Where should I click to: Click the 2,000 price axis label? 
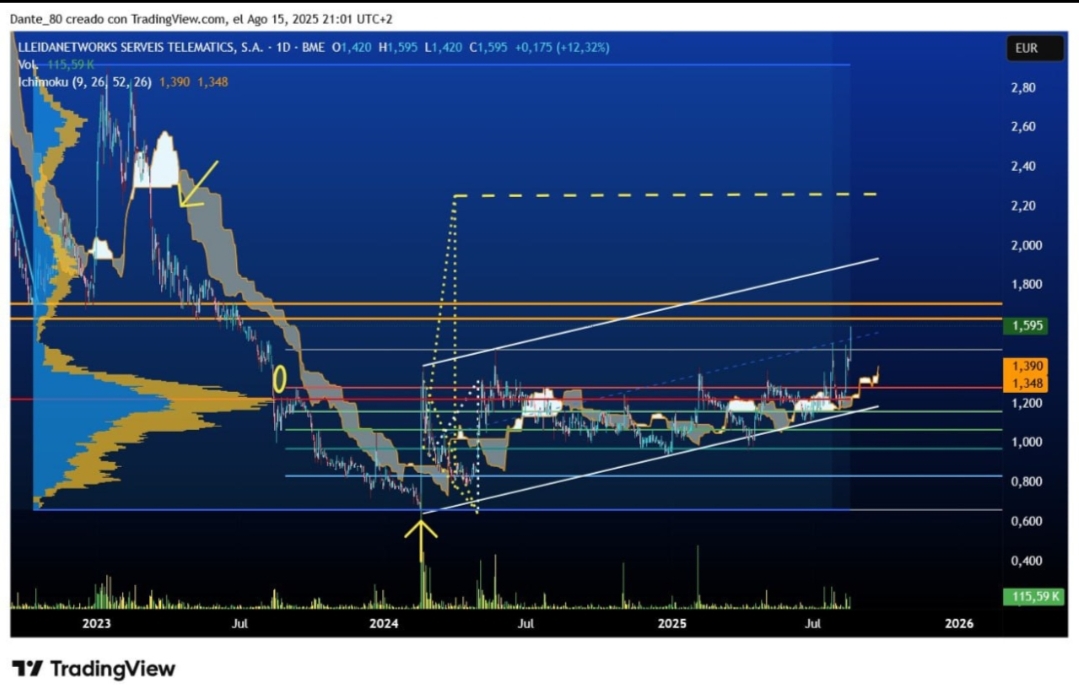(1026, 245)
